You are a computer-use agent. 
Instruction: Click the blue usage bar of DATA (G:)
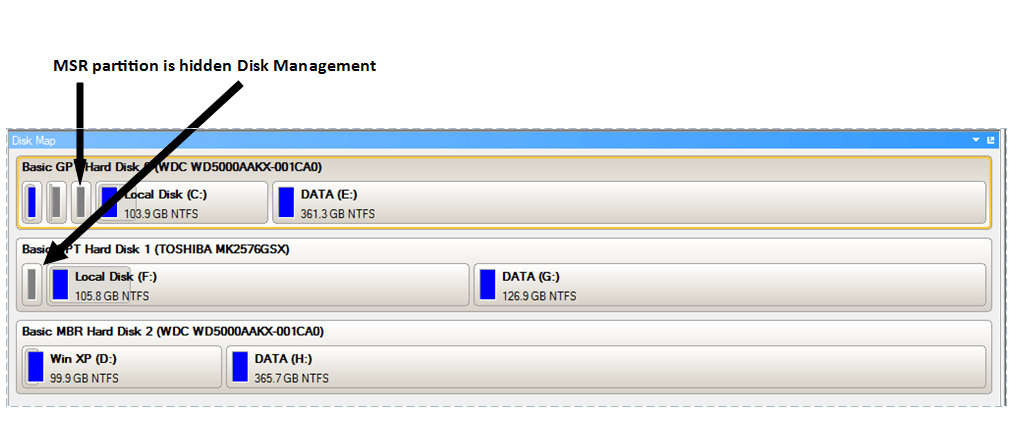487,284
